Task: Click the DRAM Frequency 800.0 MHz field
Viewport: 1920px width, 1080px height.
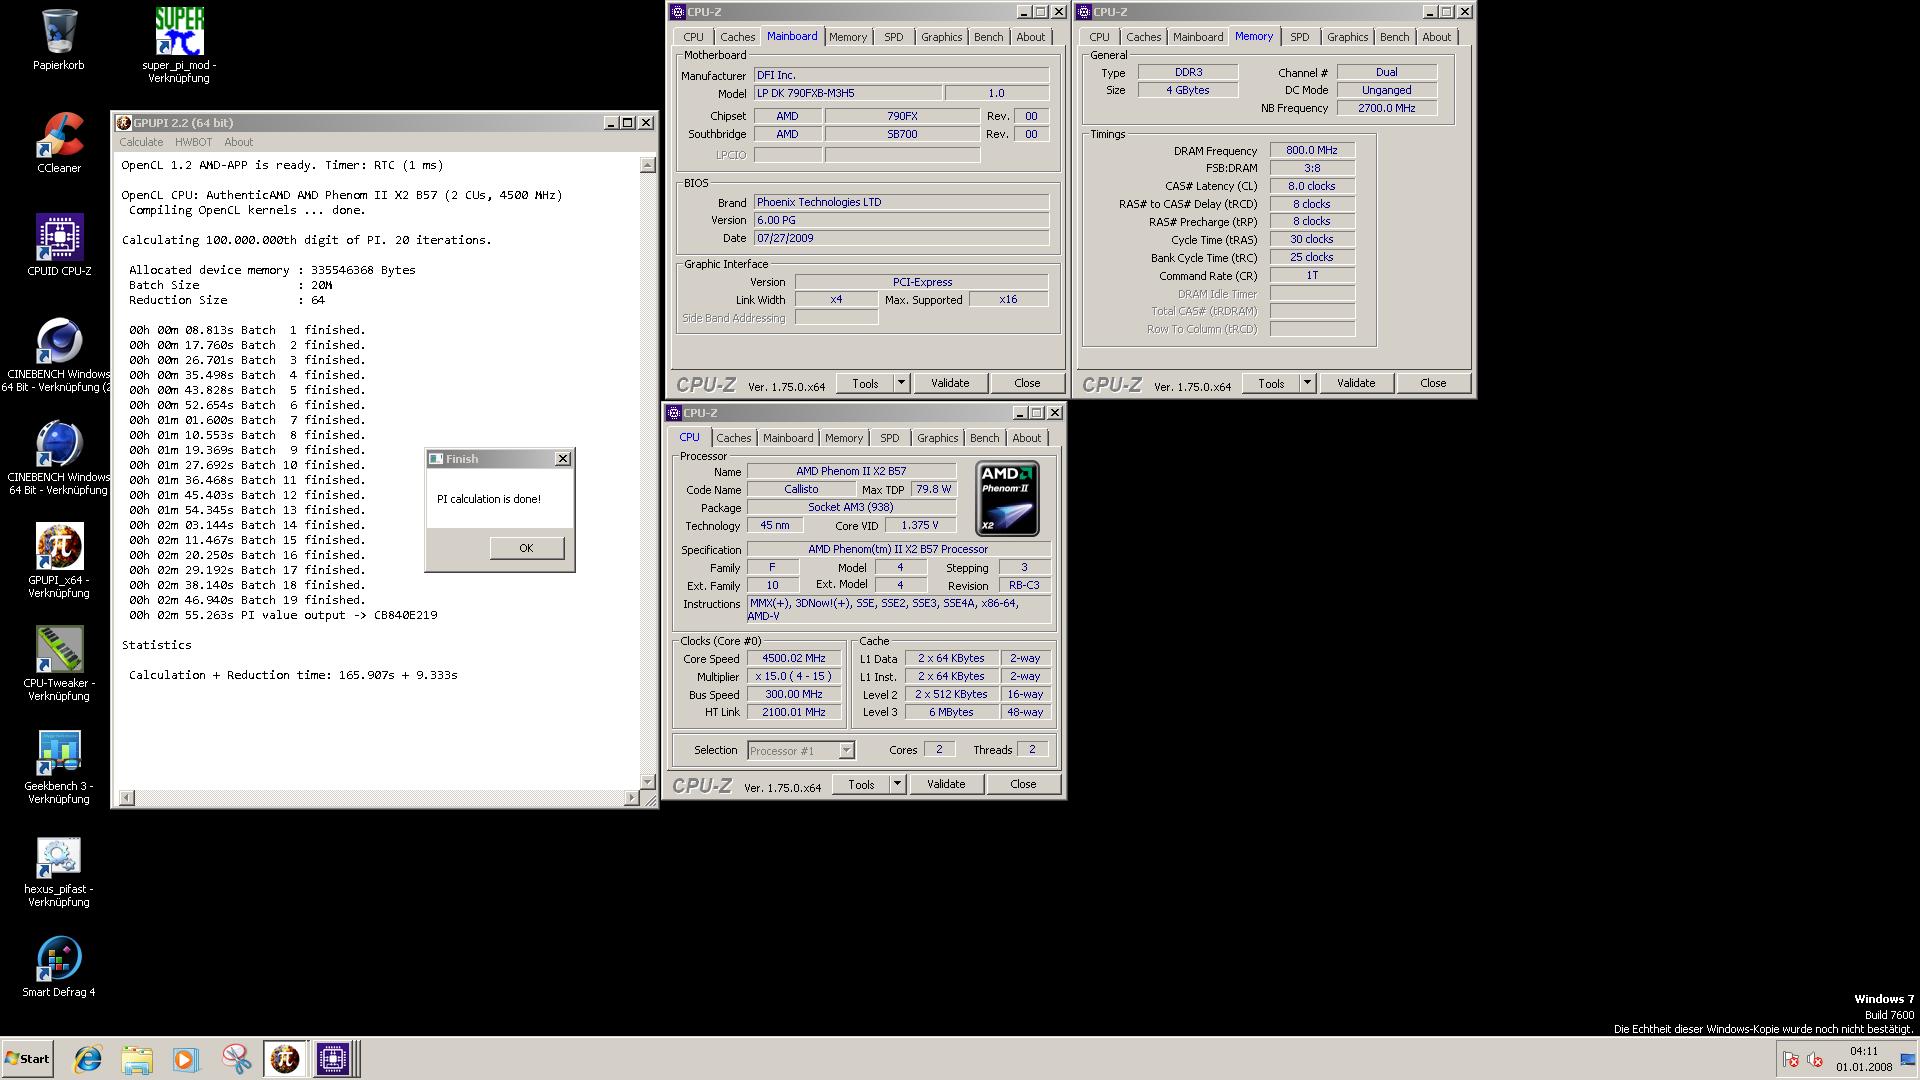Action: (x=1312, y=150)
